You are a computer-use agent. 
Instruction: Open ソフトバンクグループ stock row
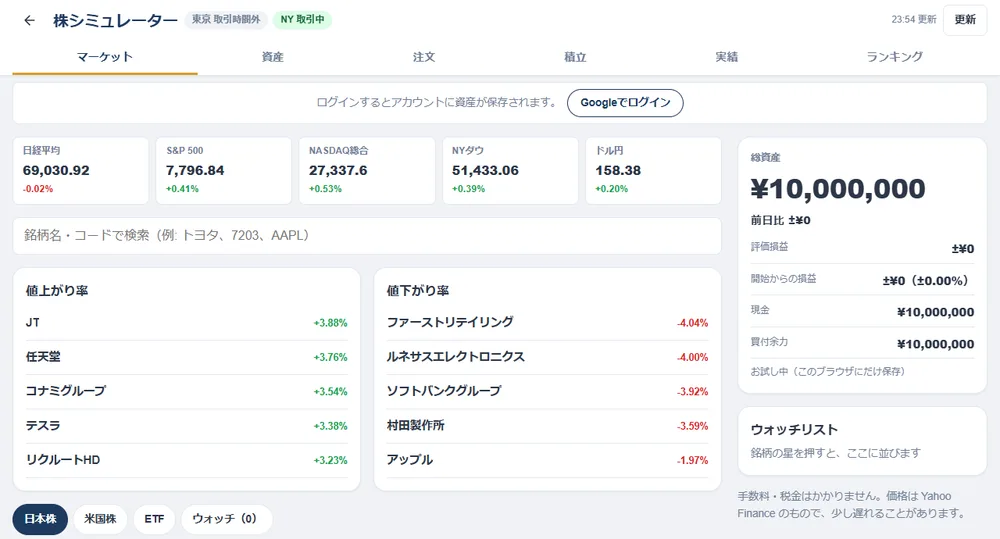click(547, 392)
